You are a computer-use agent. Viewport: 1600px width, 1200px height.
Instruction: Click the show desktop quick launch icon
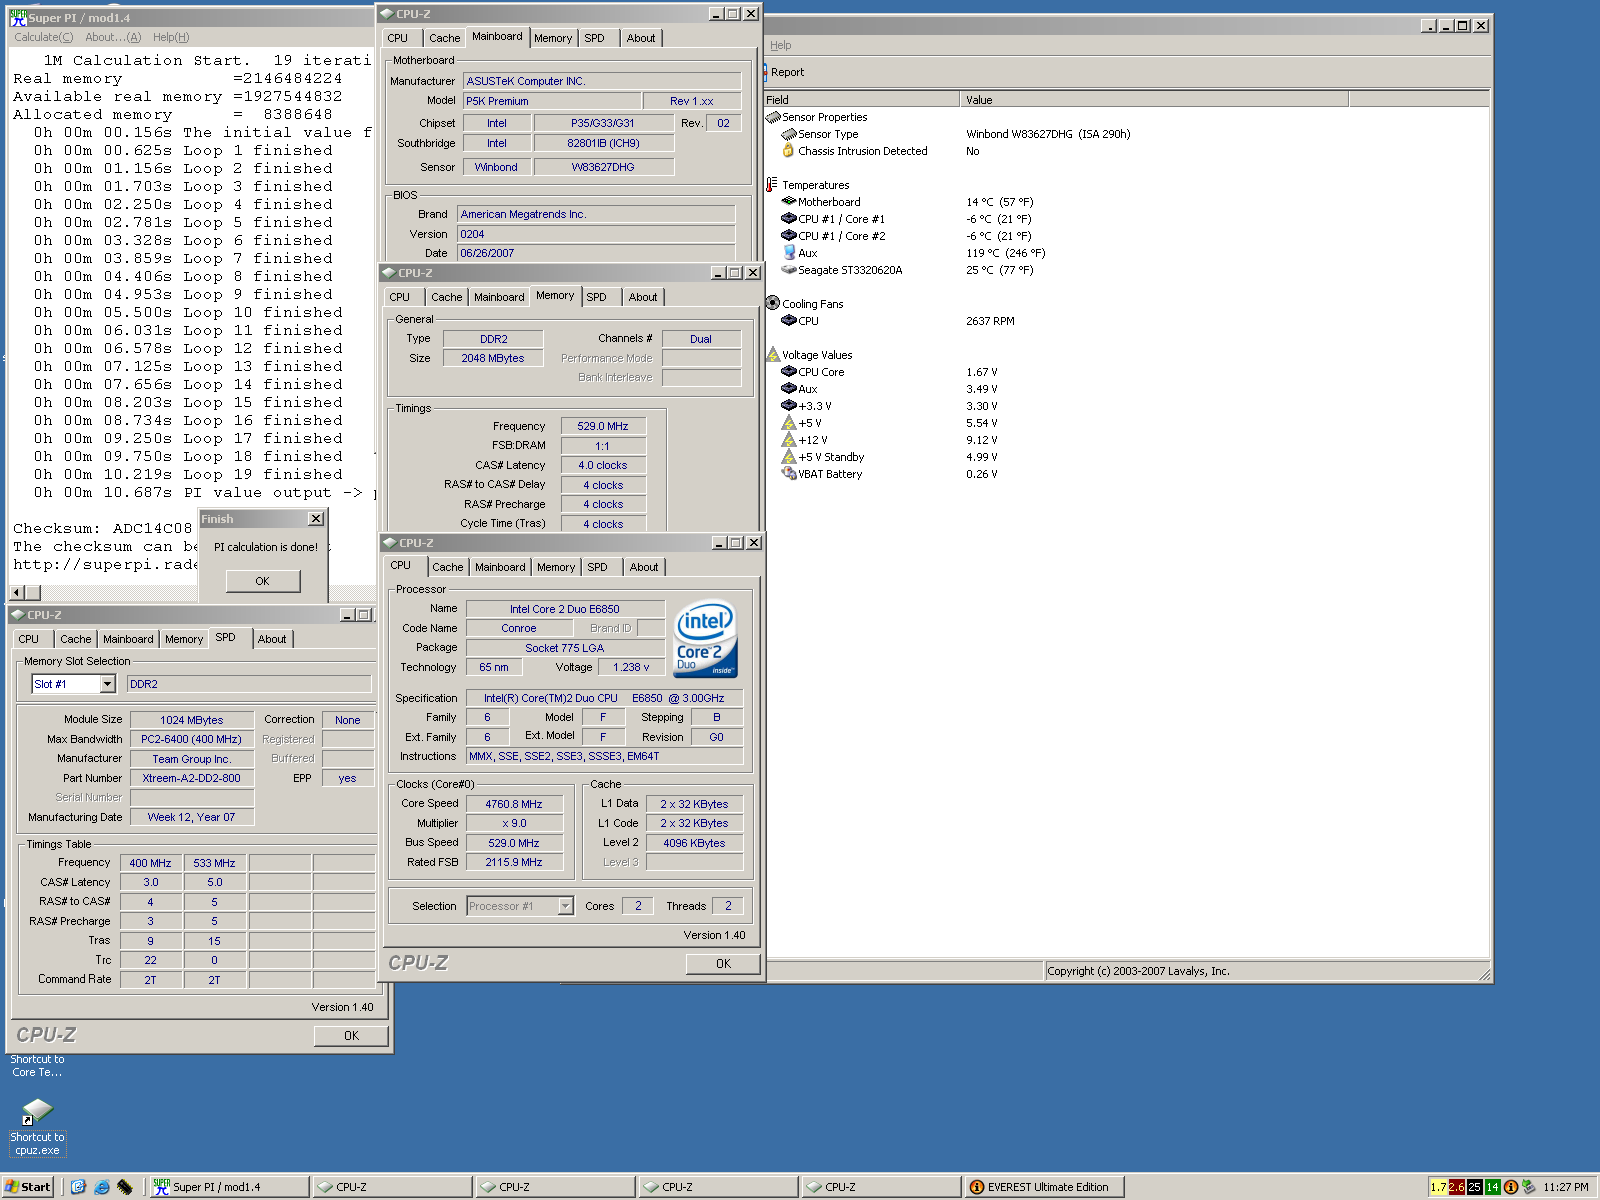click(78, 1187)
